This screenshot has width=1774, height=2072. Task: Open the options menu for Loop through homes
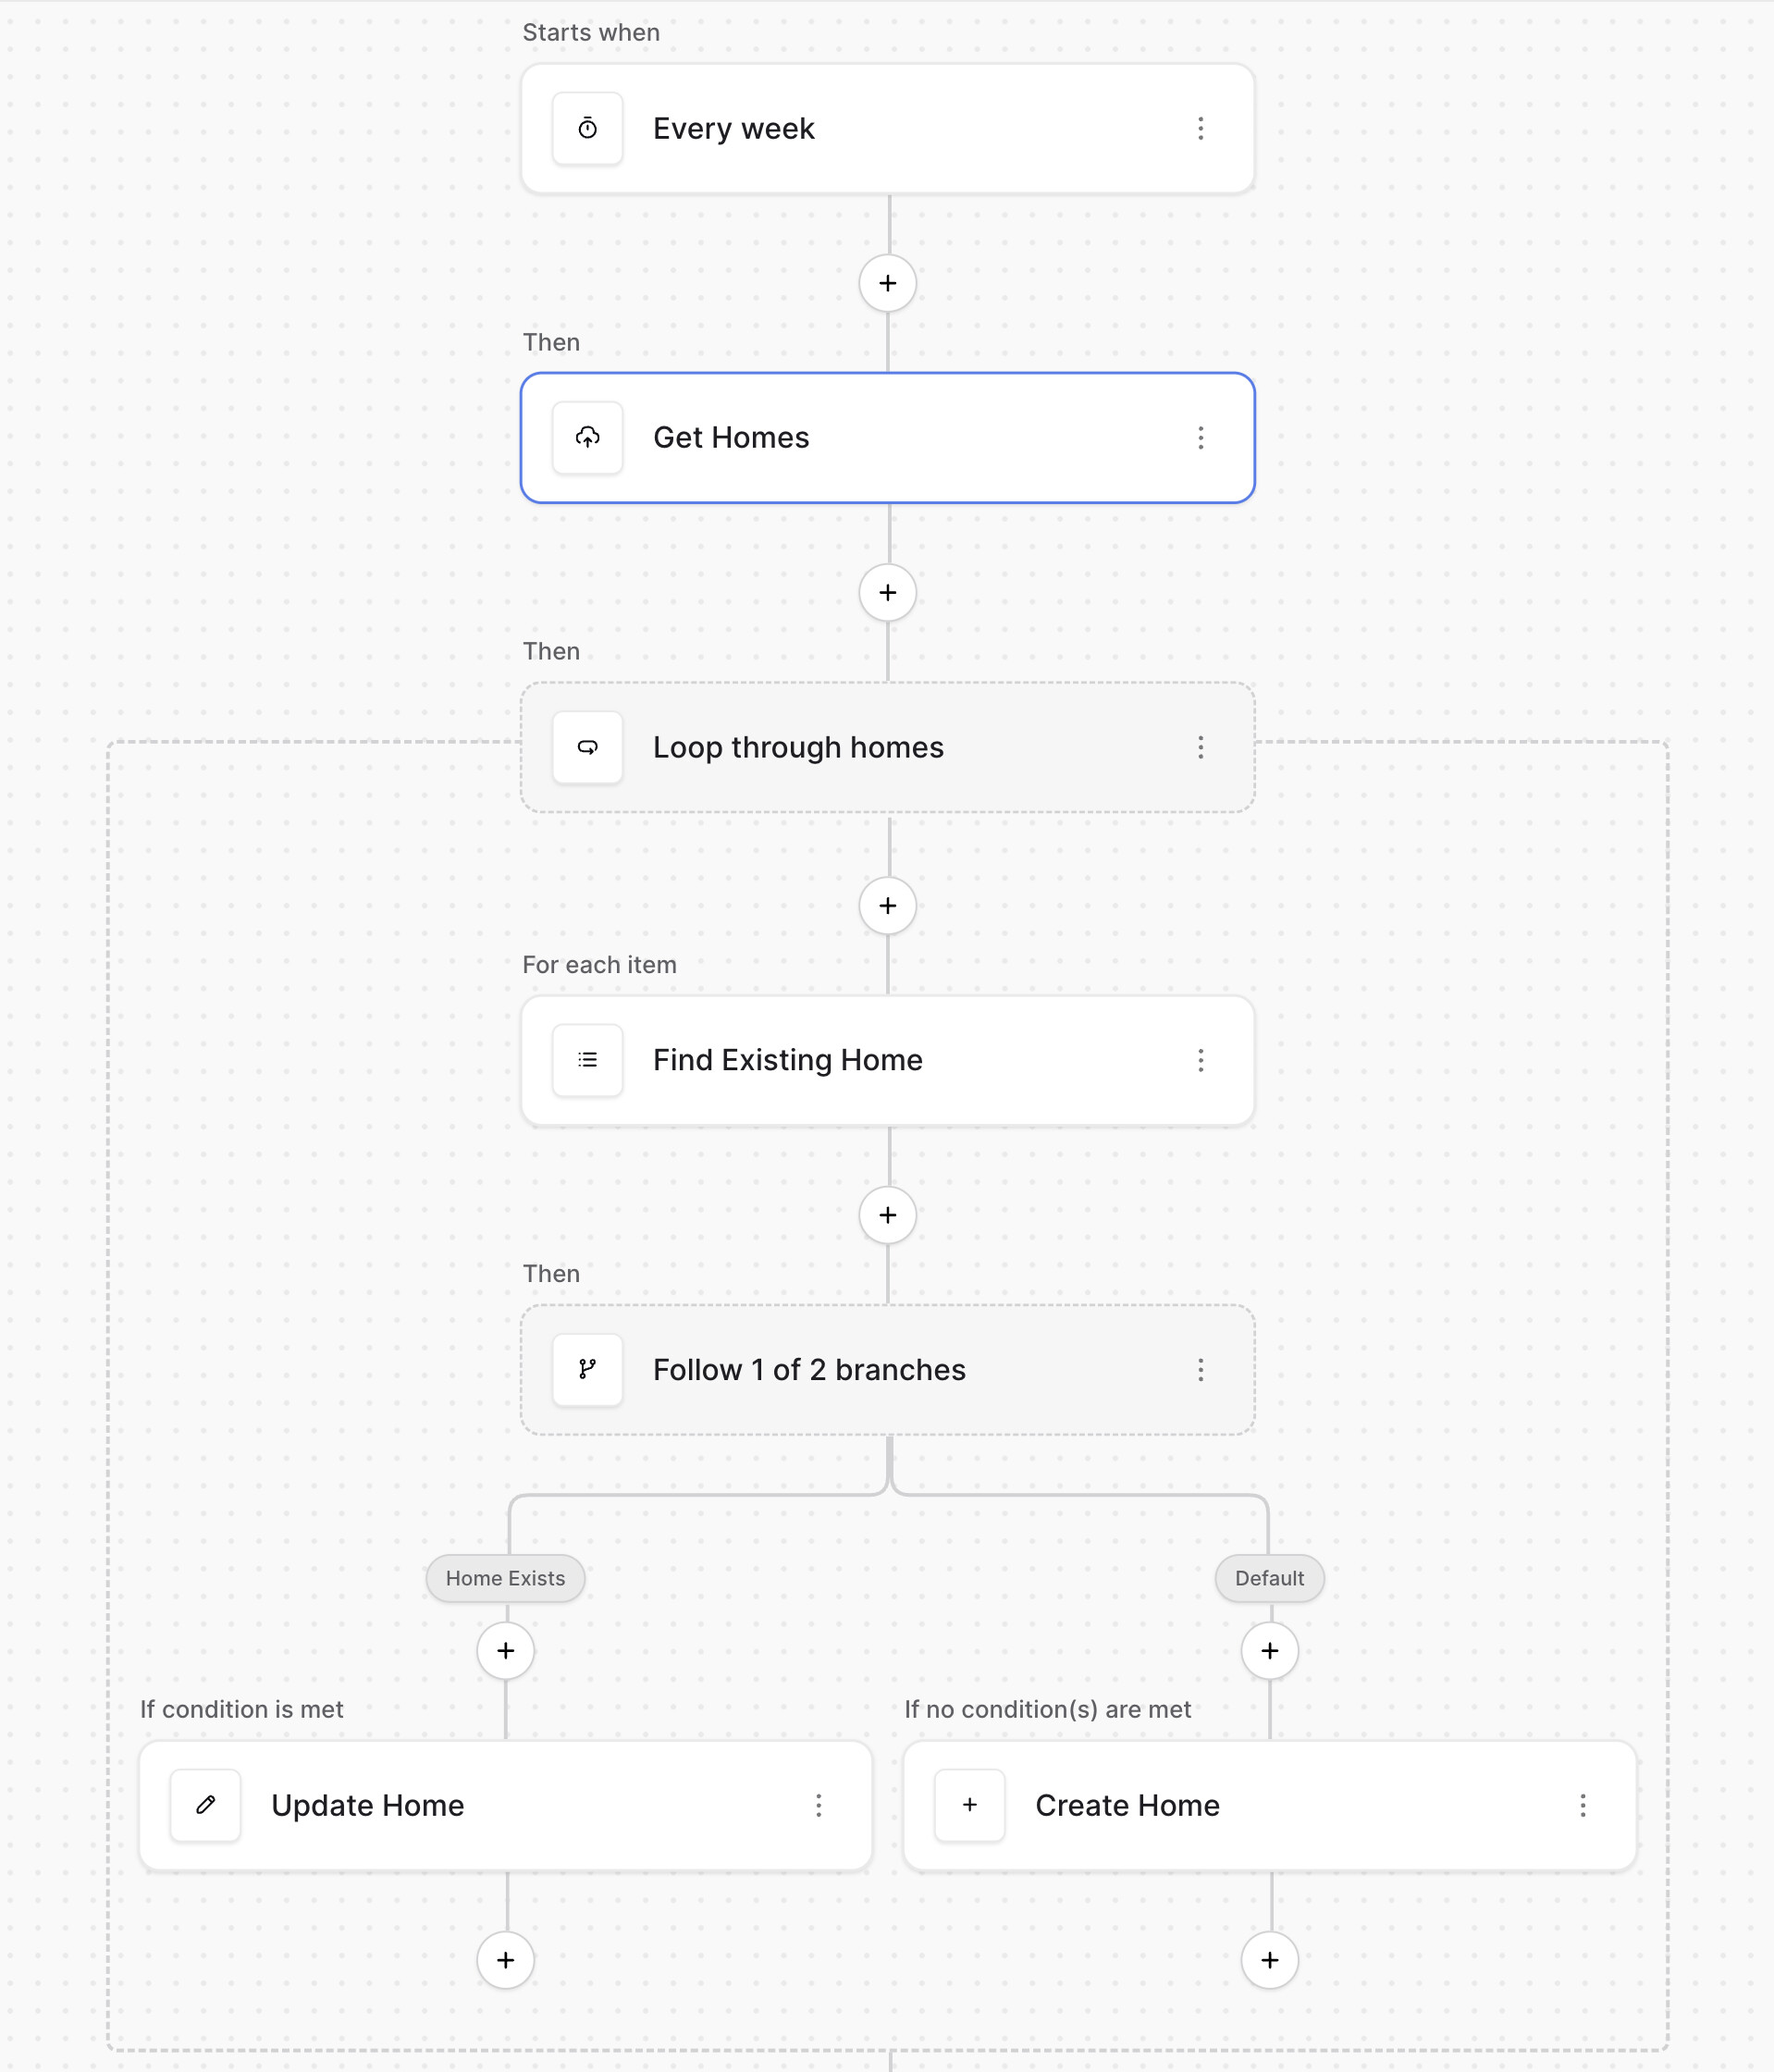click(1200, 748)
